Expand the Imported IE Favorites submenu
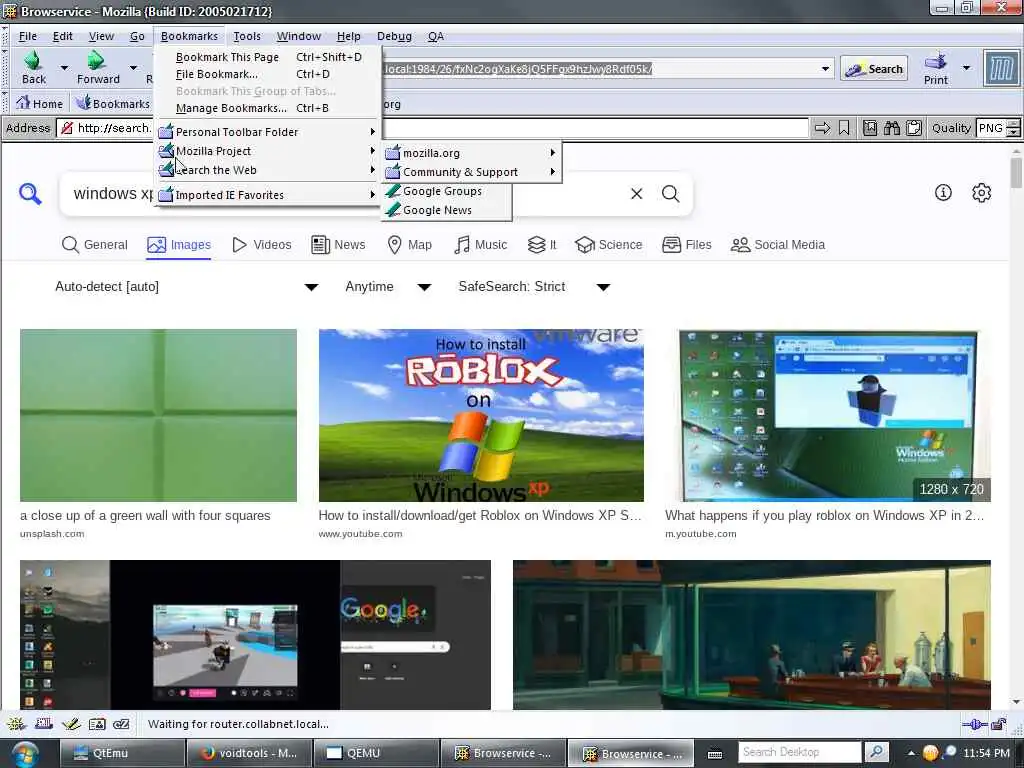The width and height of the screenshot is (1024, 768). [268, 195]
